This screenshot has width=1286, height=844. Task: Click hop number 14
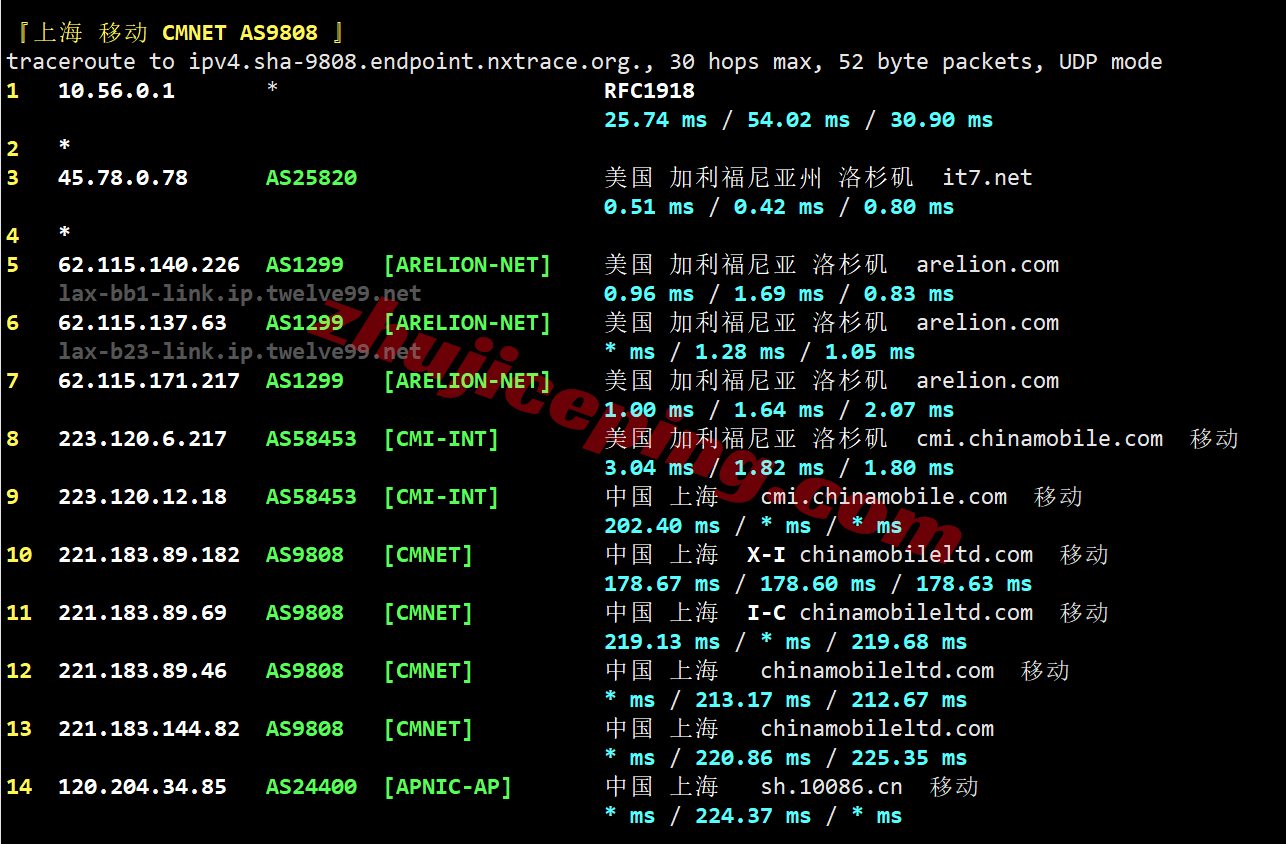pos(19,787)
